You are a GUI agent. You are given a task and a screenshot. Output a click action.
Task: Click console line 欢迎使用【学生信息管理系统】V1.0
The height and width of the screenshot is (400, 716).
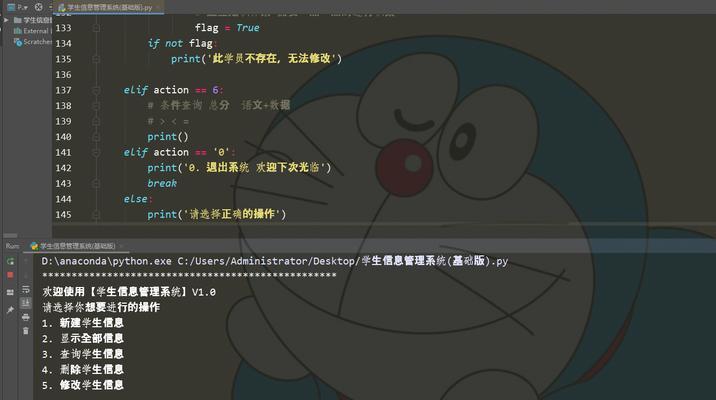[129, 292]
